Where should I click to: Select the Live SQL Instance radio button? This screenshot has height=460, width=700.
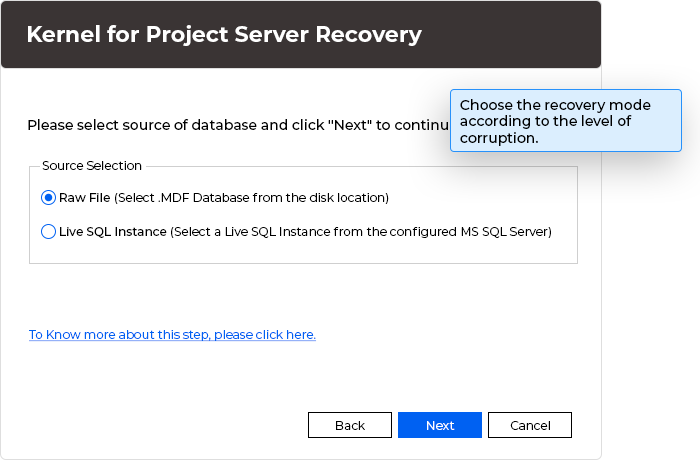[48, 231]
